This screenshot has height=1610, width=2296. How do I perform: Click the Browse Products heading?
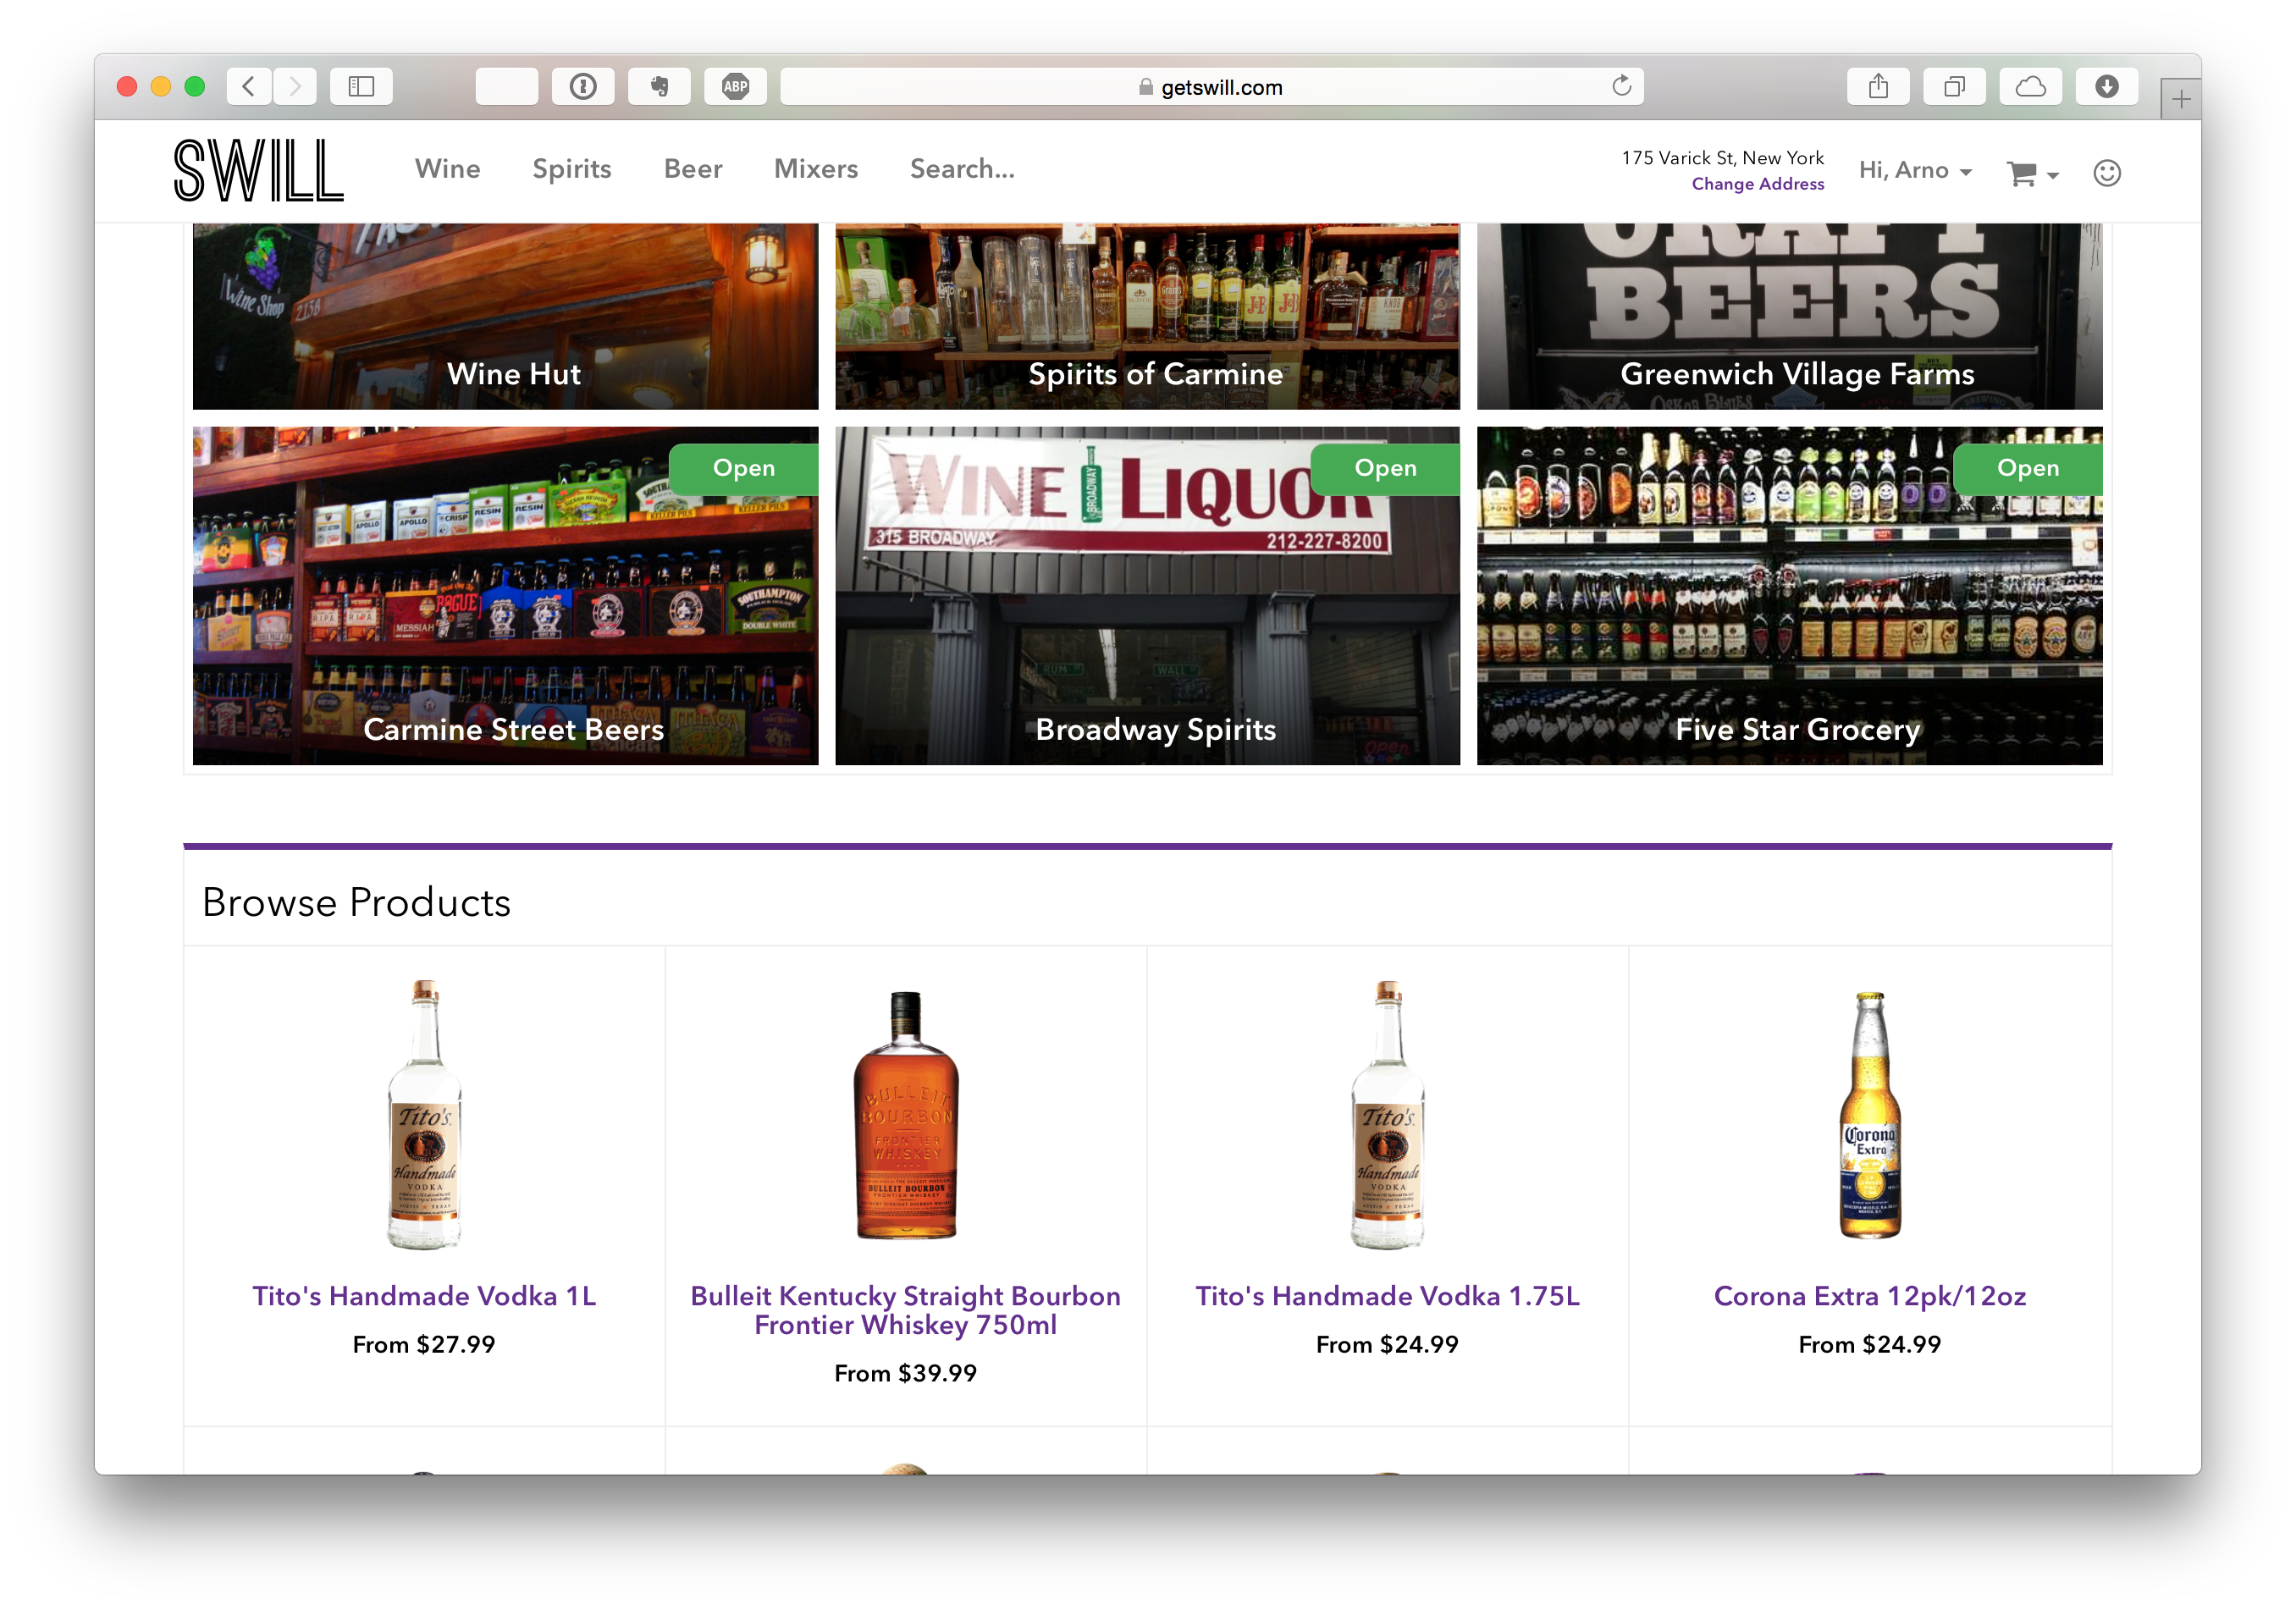coord(356,902)
